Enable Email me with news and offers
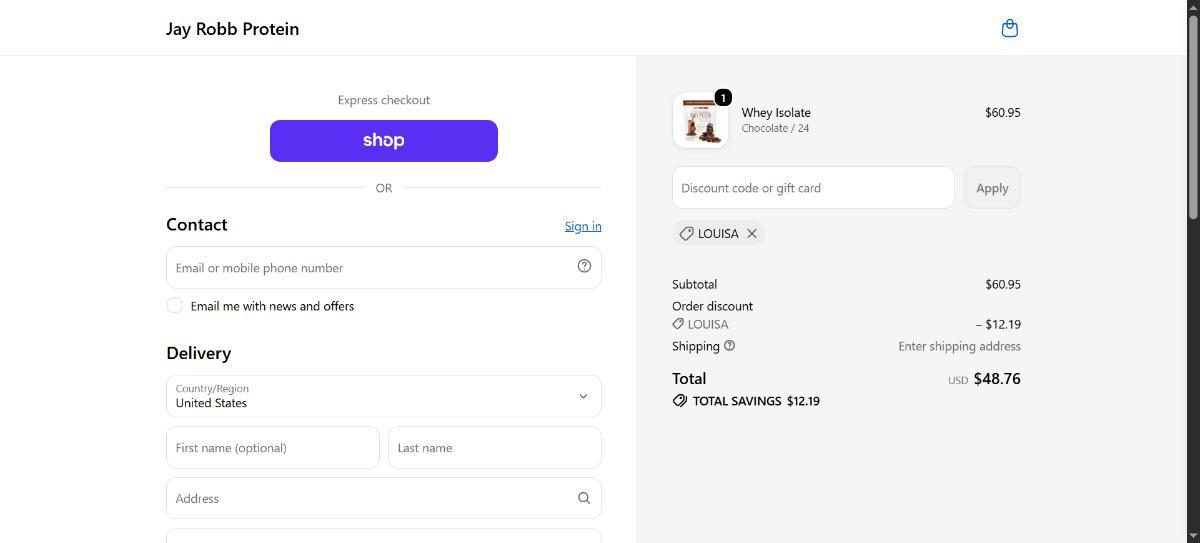 click(175, 305)
